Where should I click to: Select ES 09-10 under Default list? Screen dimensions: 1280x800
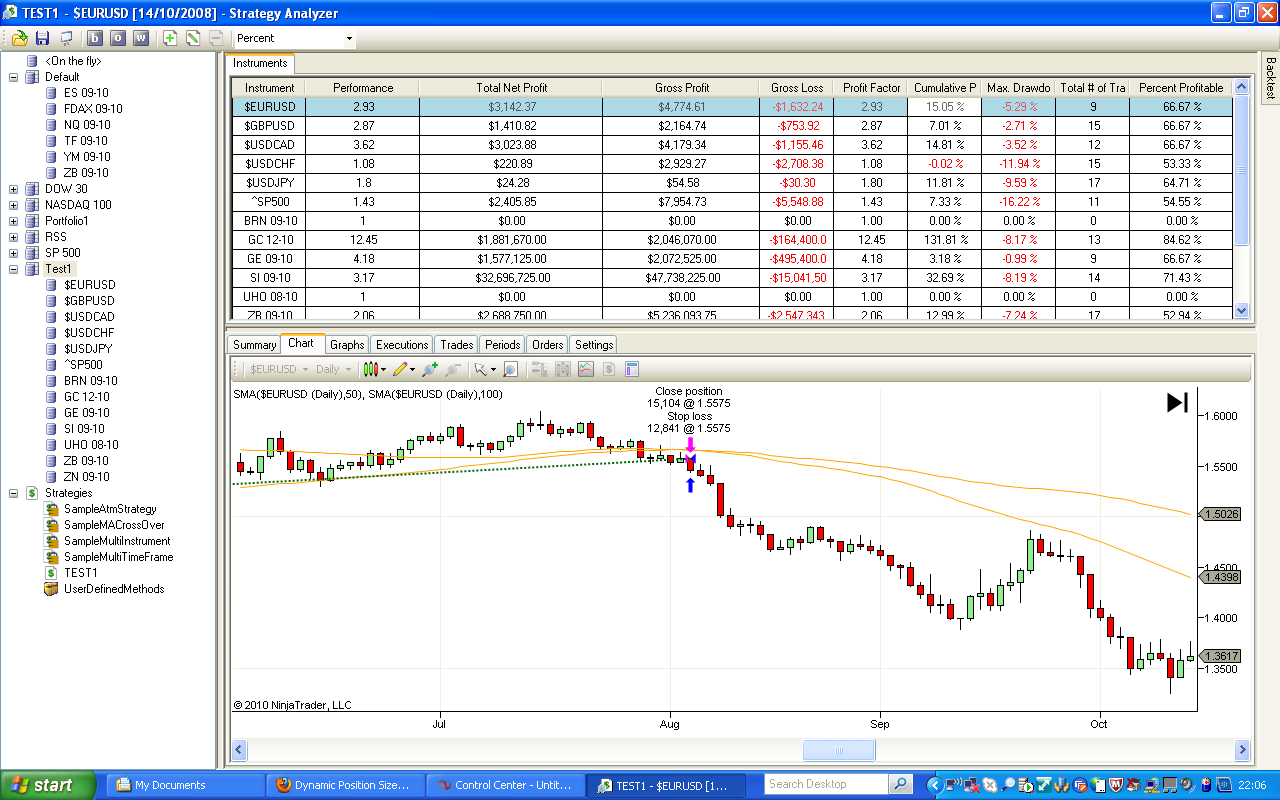87,93
